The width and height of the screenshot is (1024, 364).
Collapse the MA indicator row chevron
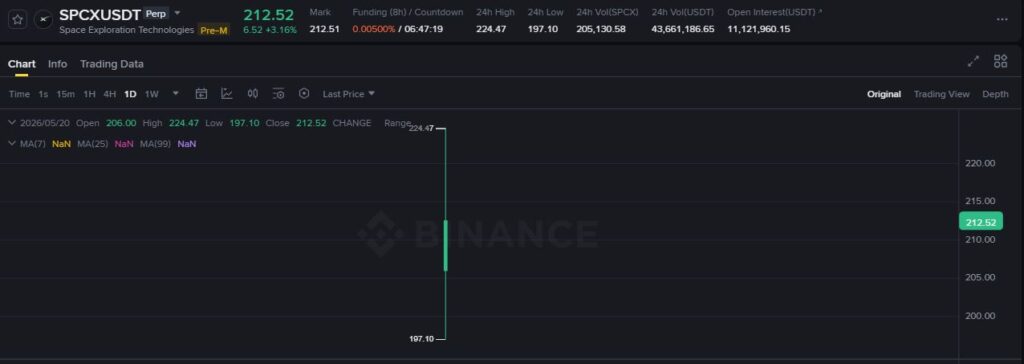point(12,143)
